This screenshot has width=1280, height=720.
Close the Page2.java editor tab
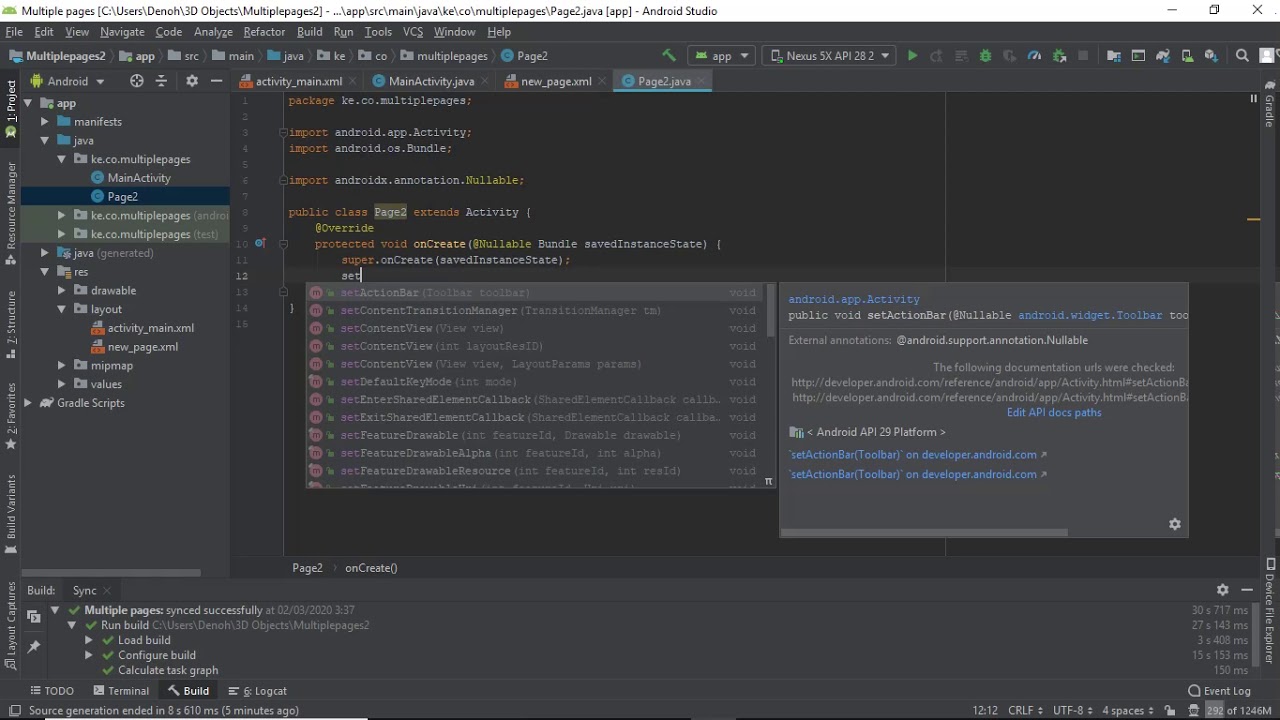pyautogui.click(x=702, y=81)
